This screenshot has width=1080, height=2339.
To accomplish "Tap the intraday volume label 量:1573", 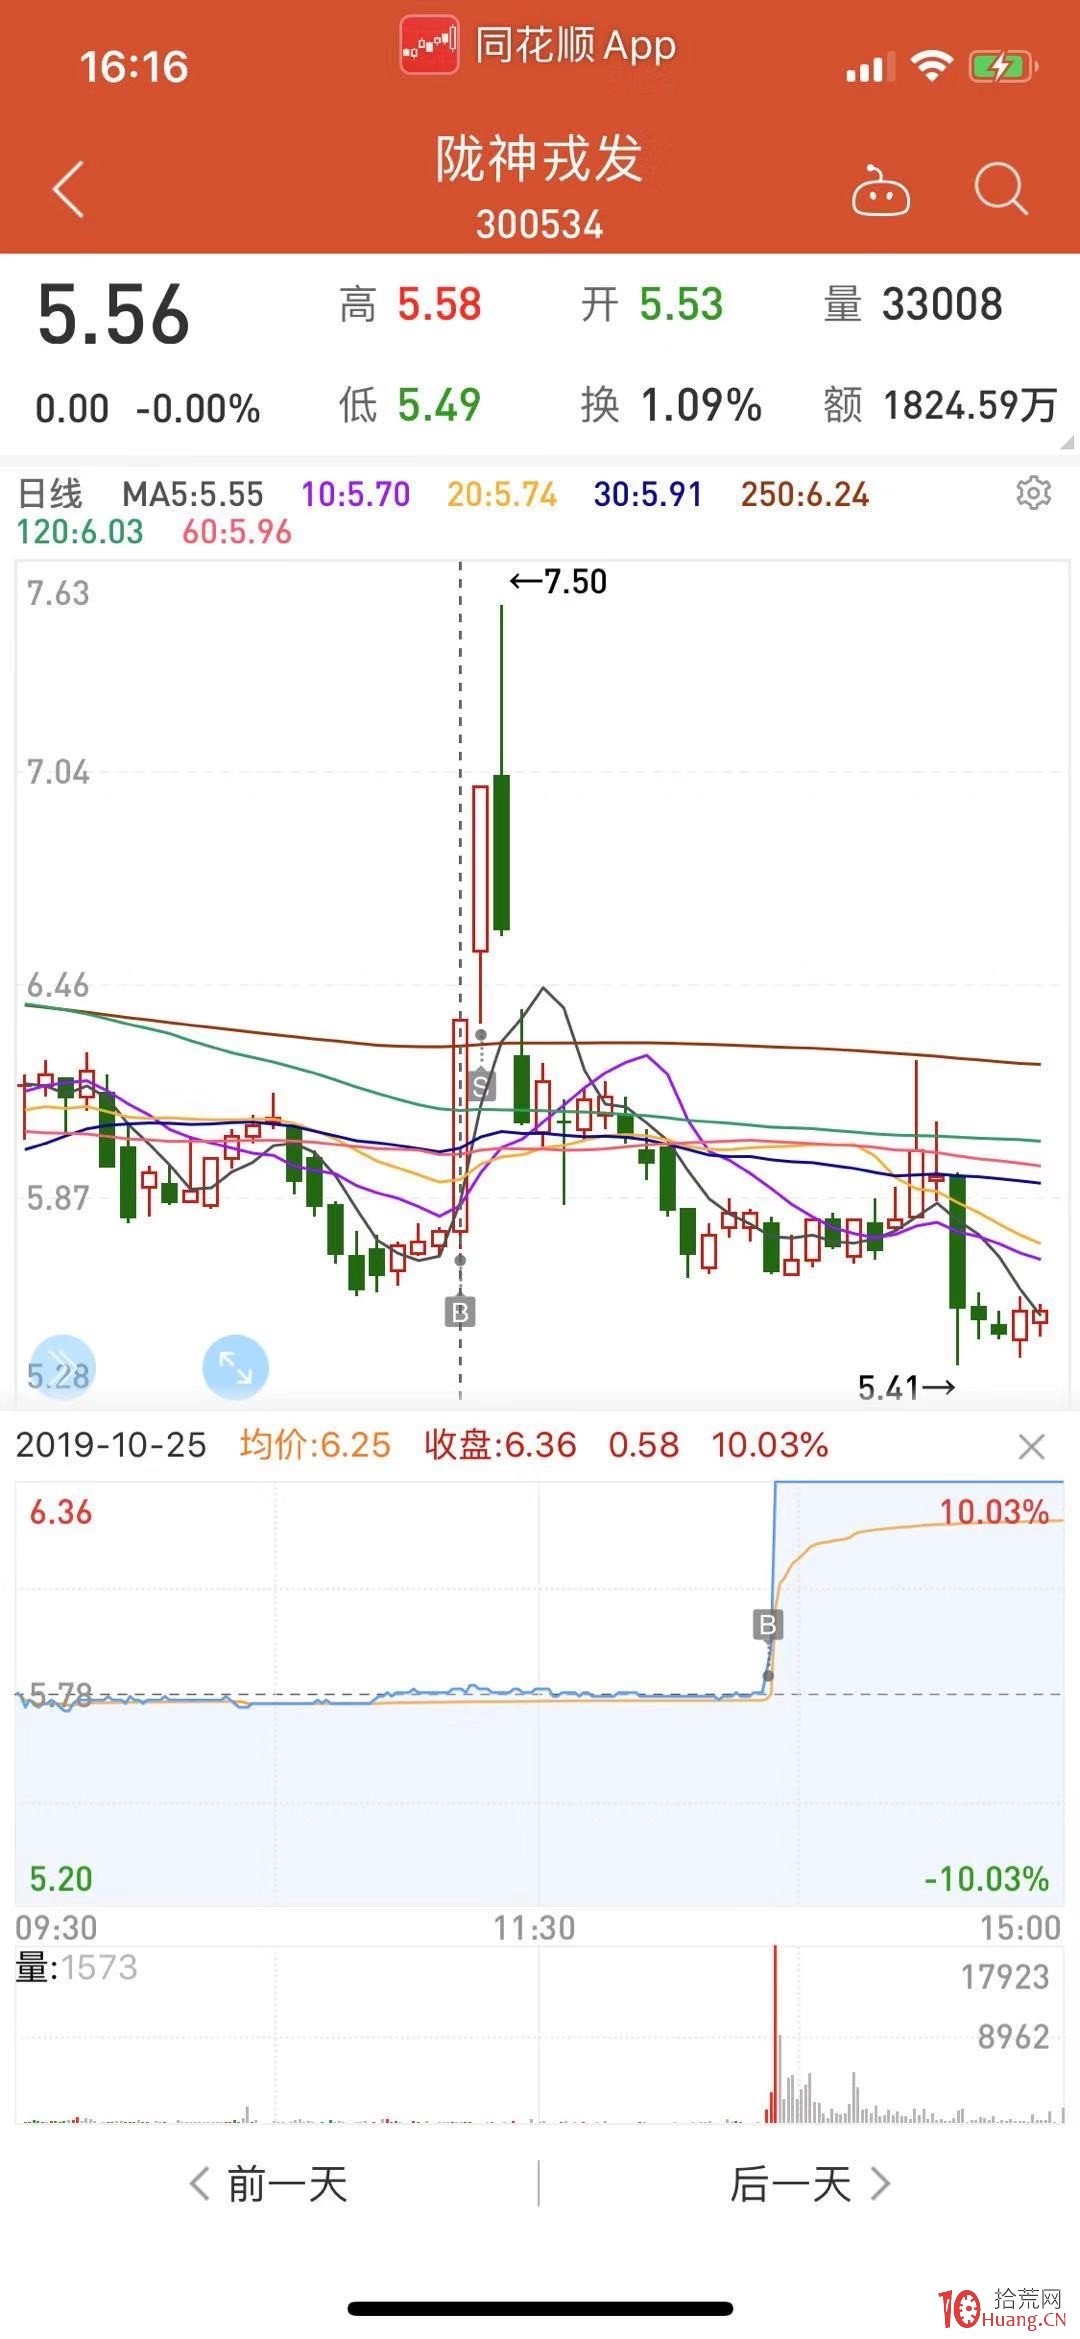I will tap(76, 1968).
